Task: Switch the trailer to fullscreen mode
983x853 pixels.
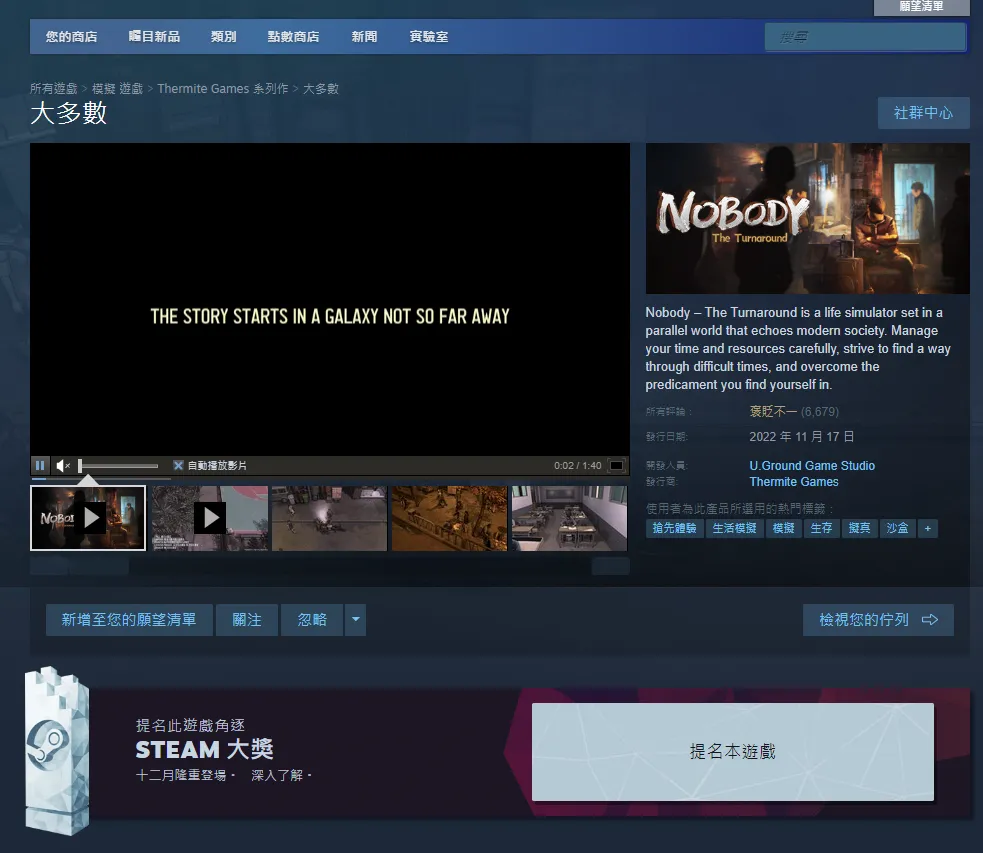Action: (617, 466)
